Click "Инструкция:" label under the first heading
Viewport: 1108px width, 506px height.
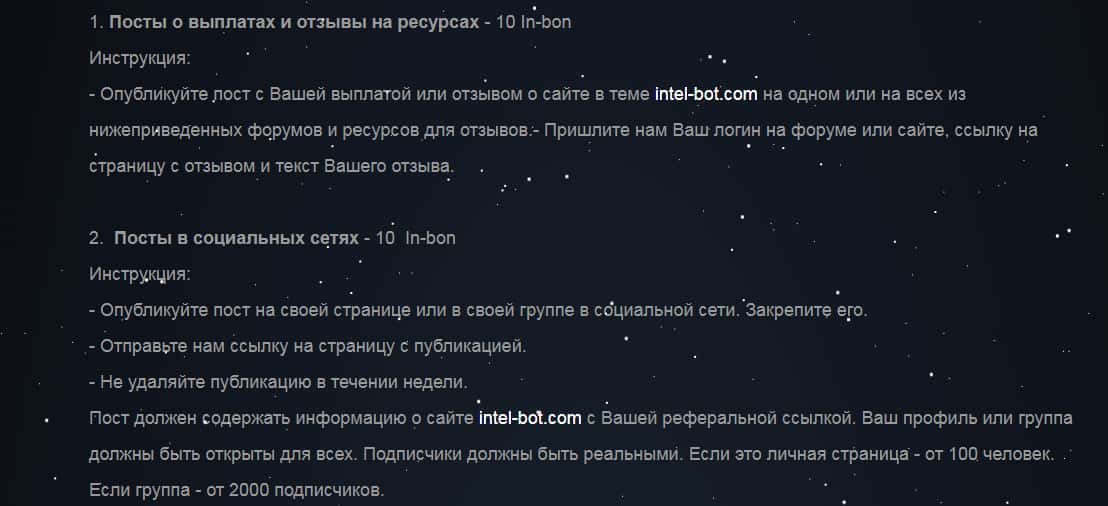coord(139,58)
